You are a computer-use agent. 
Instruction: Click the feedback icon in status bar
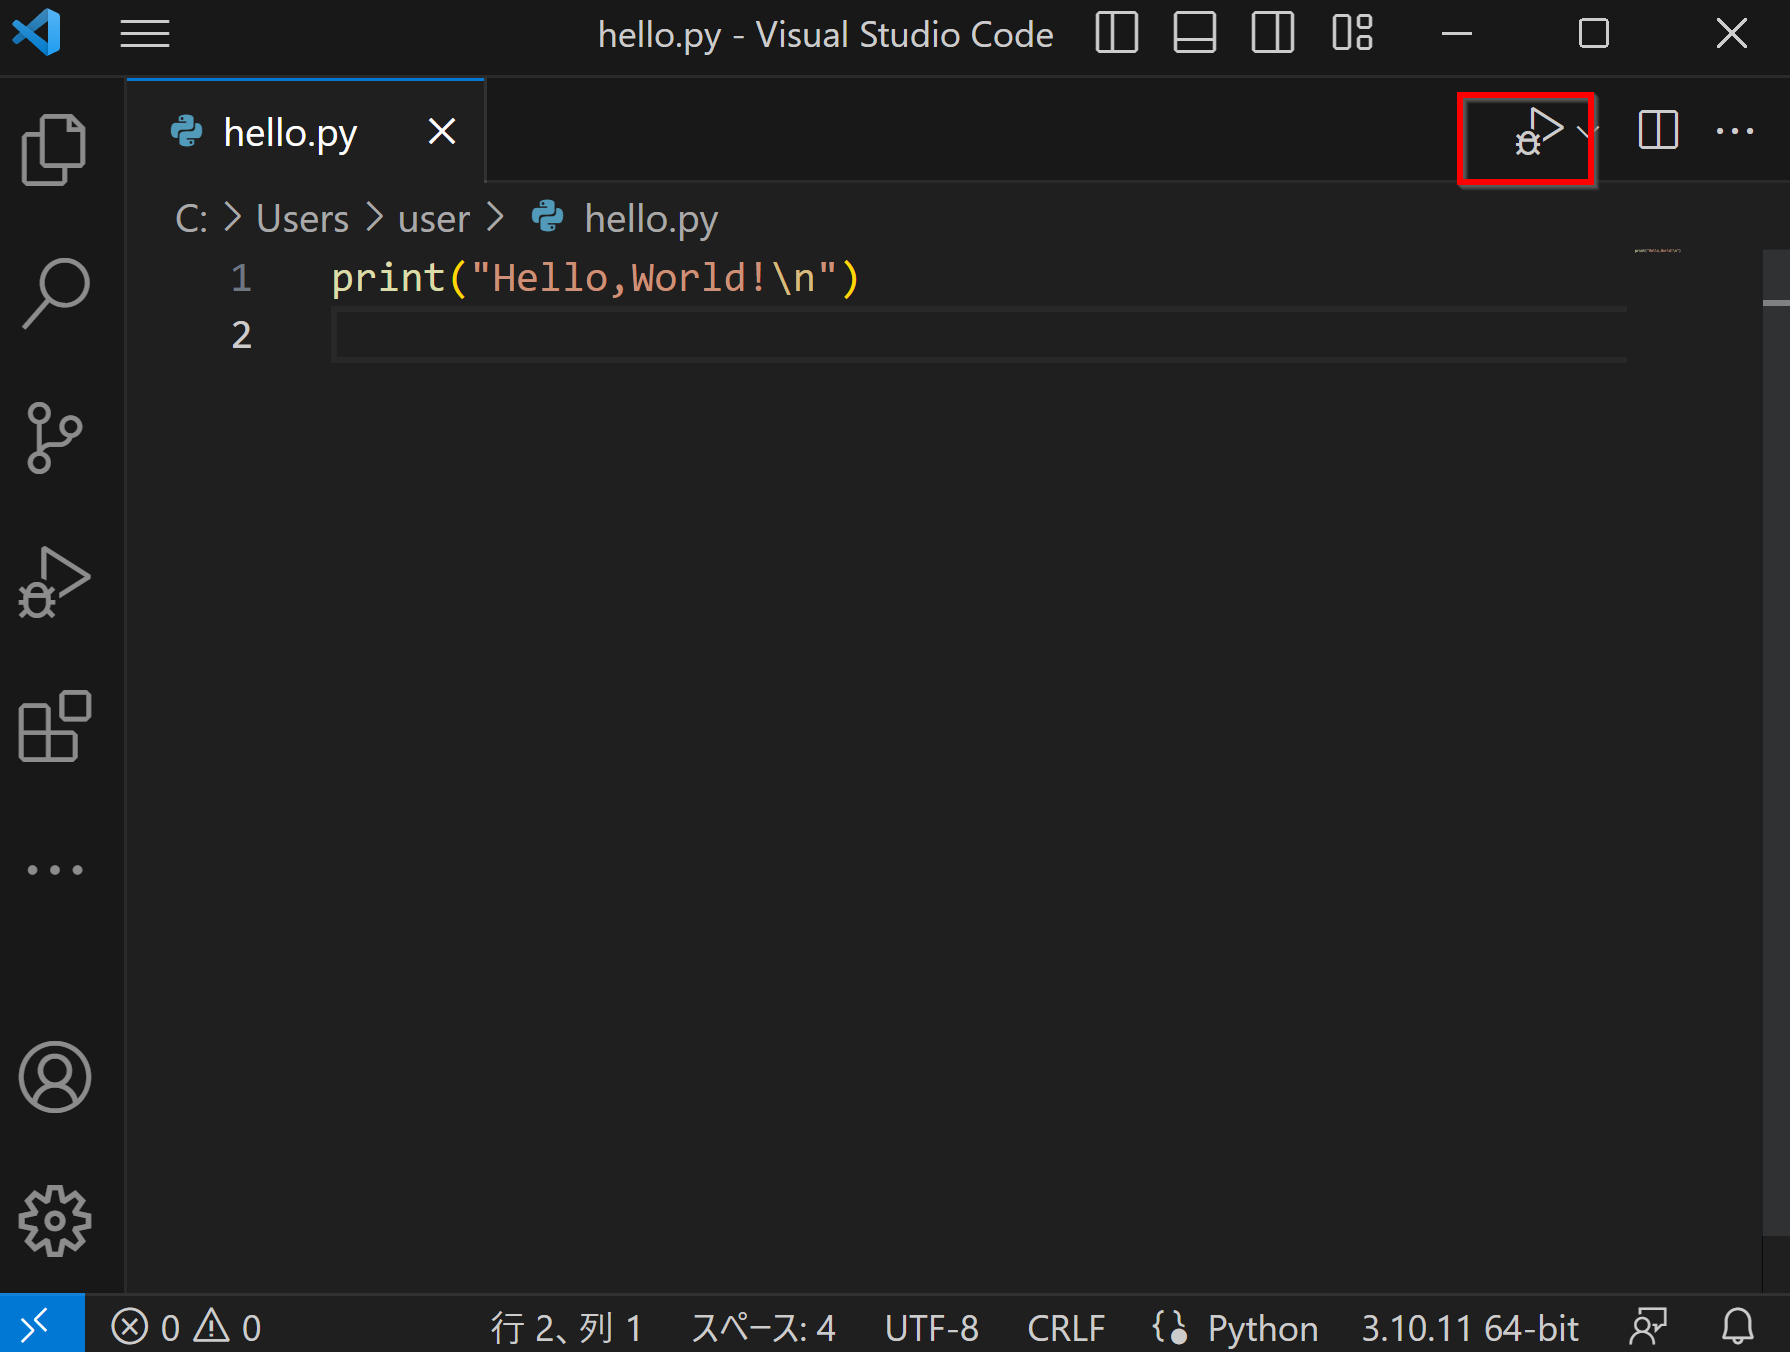coord(1648,1327)
